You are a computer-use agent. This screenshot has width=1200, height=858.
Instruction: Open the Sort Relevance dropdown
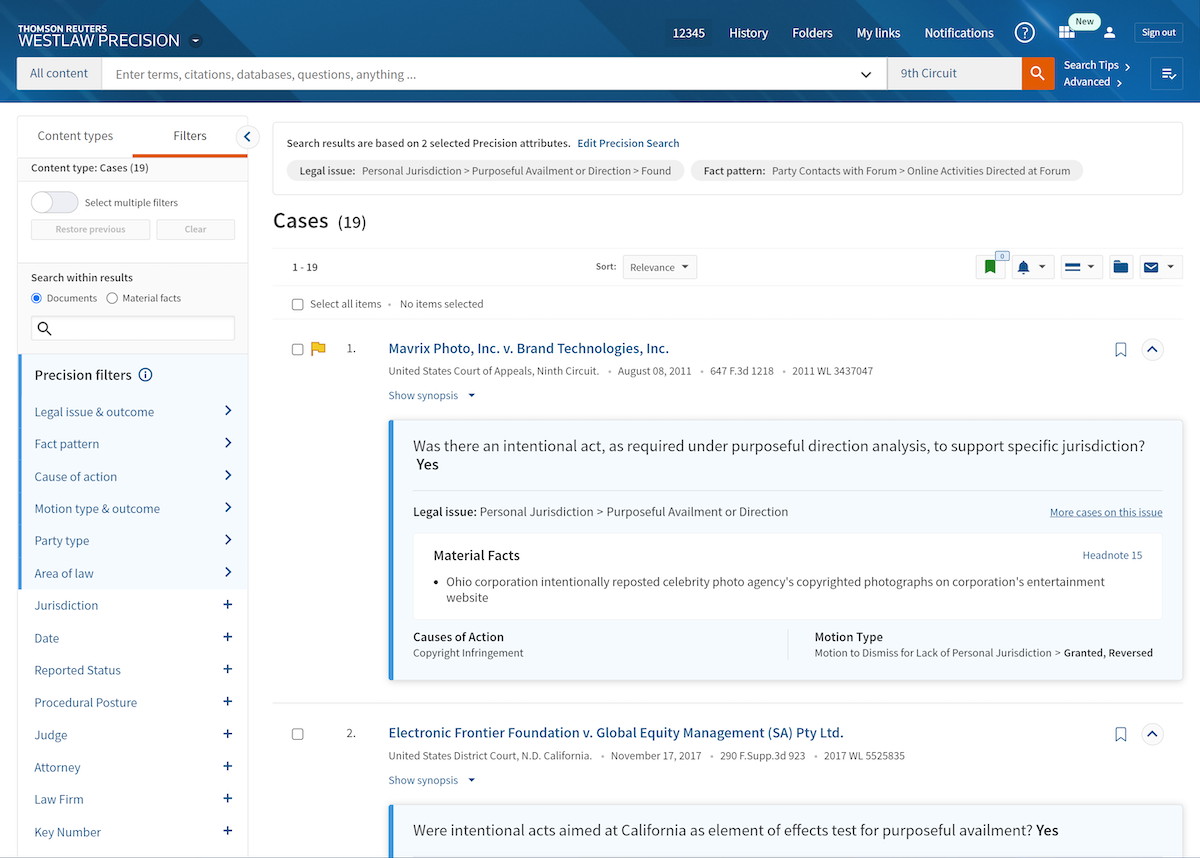pyautogui.click(x=660, y=267)
